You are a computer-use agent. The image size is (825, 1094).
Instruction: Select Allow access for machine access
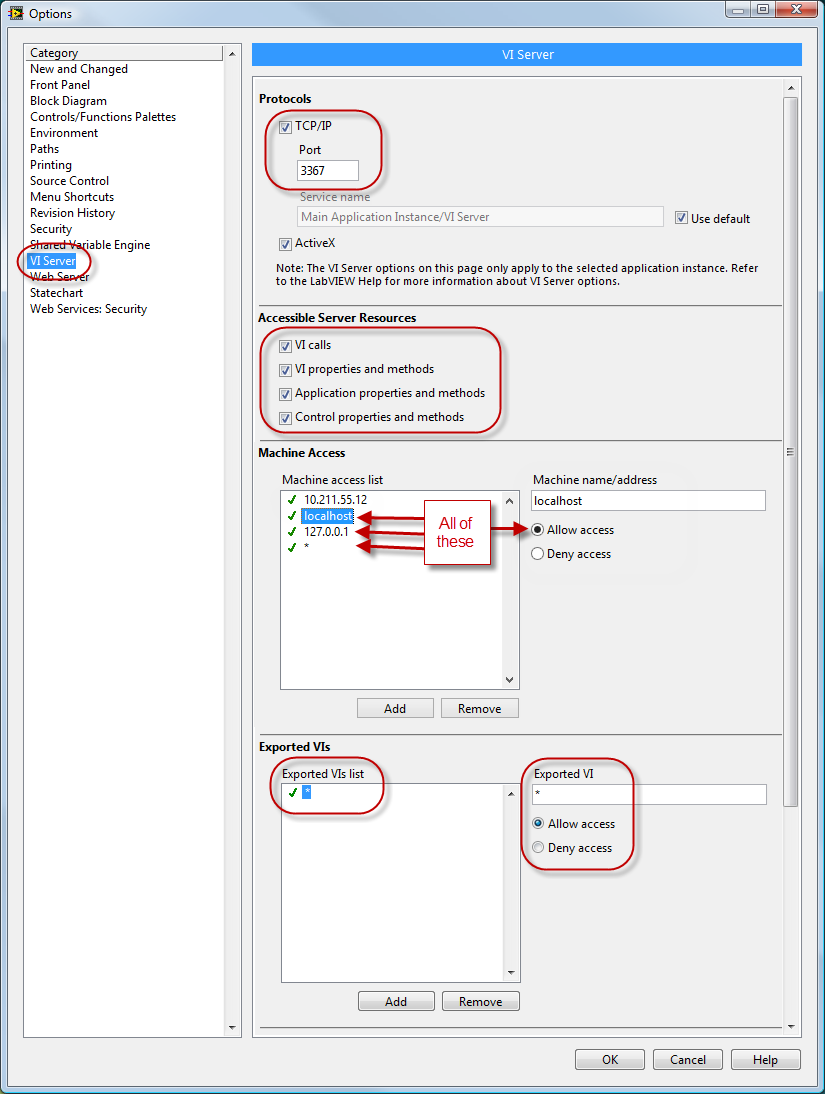click(x=537, y=530)
